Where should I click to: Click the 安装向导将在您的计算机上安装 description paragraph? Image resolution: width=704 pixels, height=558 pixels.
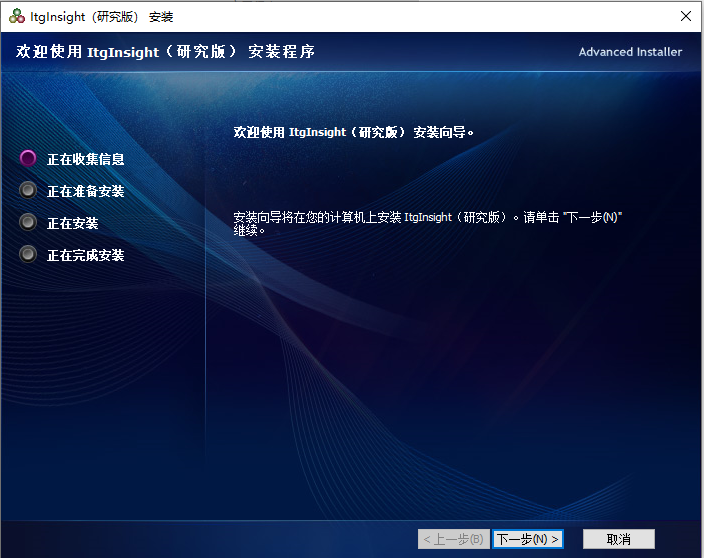coord(427,224)
